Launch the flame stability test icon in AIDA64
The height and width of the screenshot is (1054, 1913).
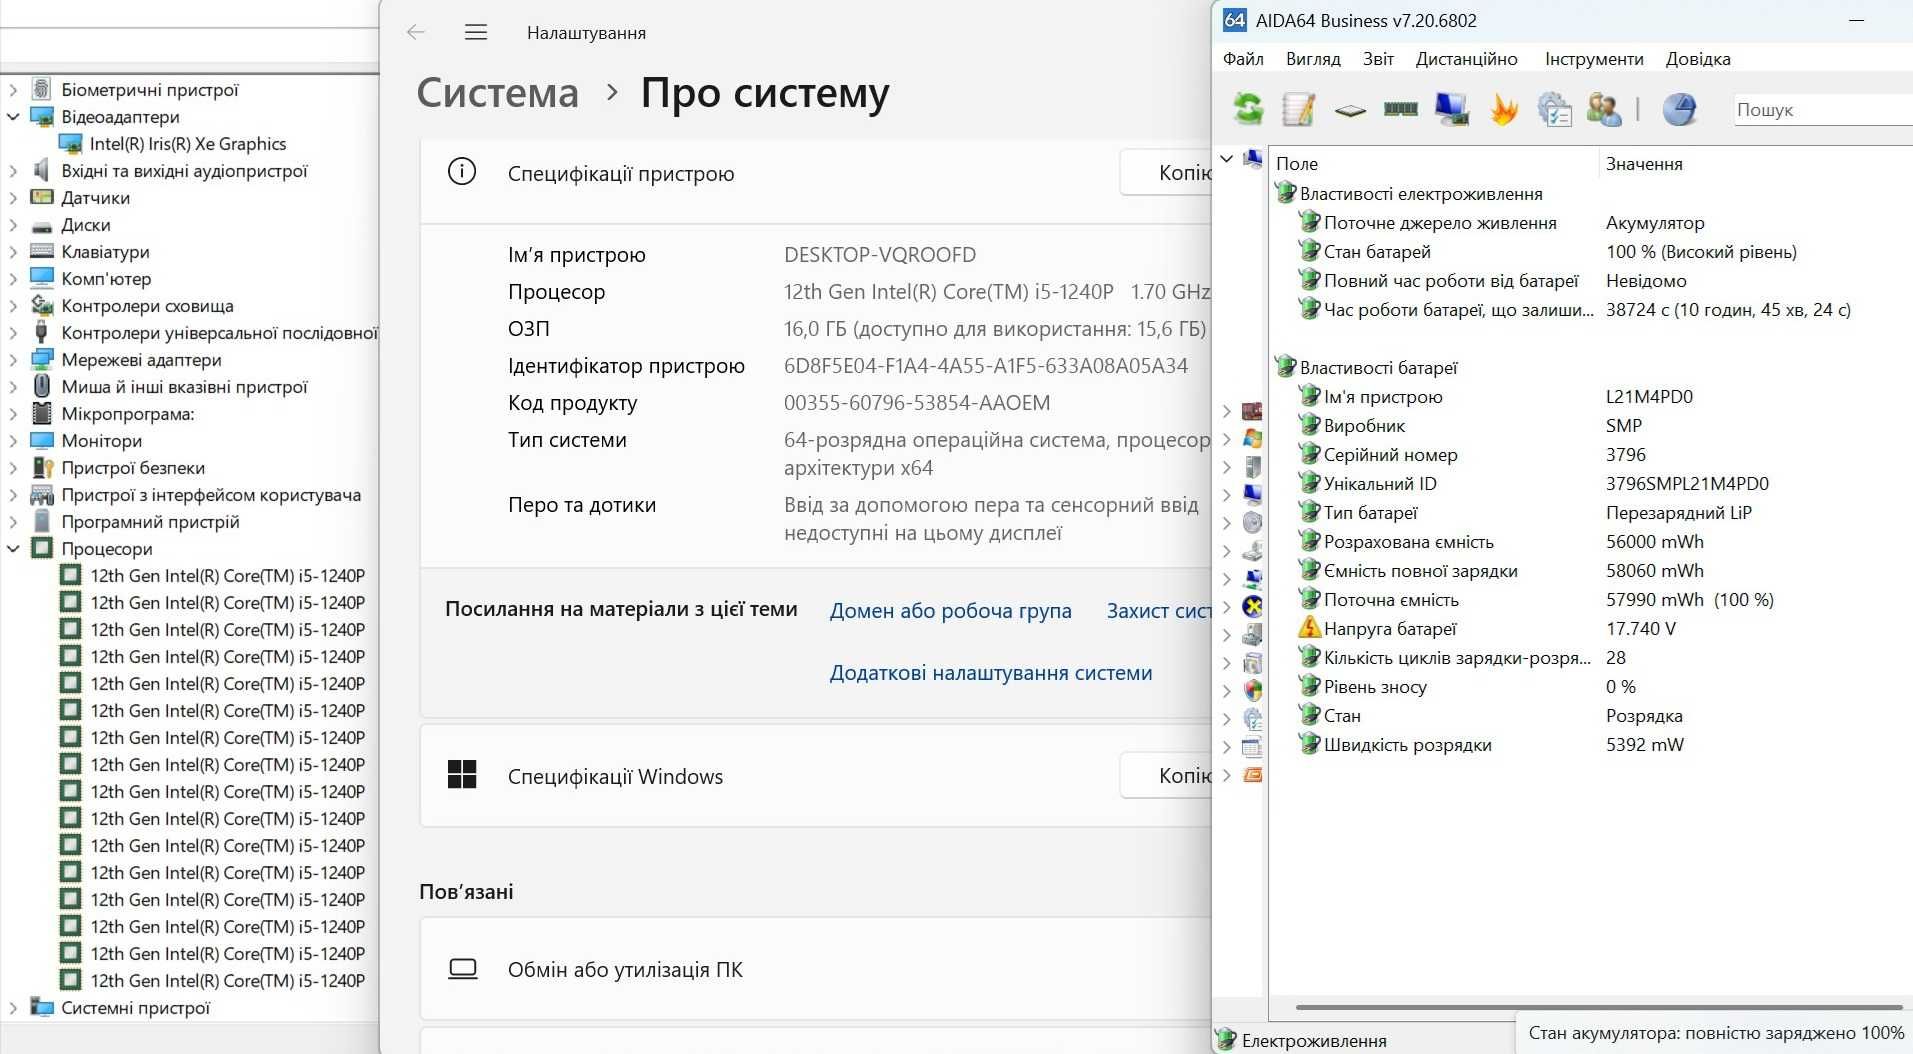1503,109
